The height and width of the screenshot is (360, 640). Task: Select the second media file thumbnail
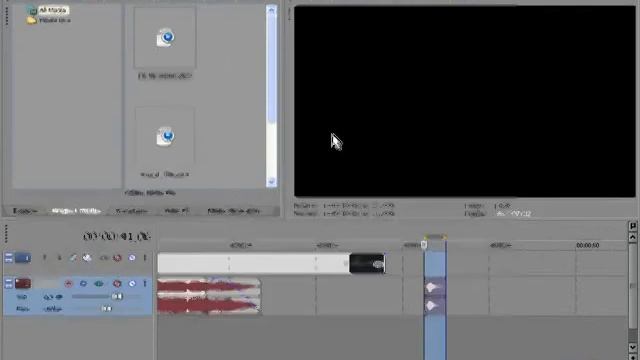tap(165, 137)
